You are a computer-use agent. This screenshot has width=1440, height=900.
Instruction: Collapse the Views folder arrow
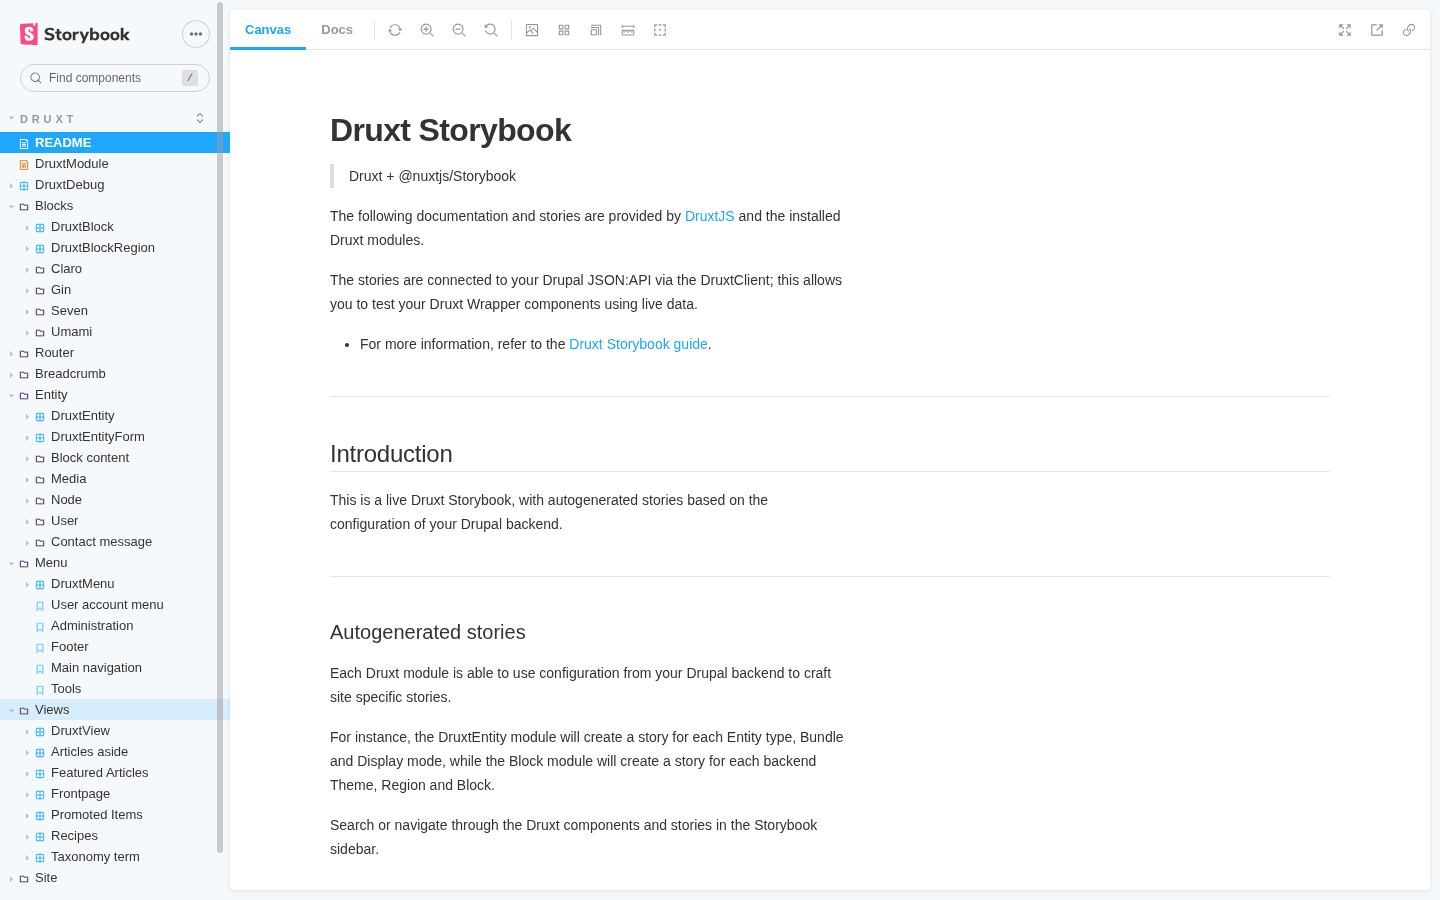tap(11, 711)
